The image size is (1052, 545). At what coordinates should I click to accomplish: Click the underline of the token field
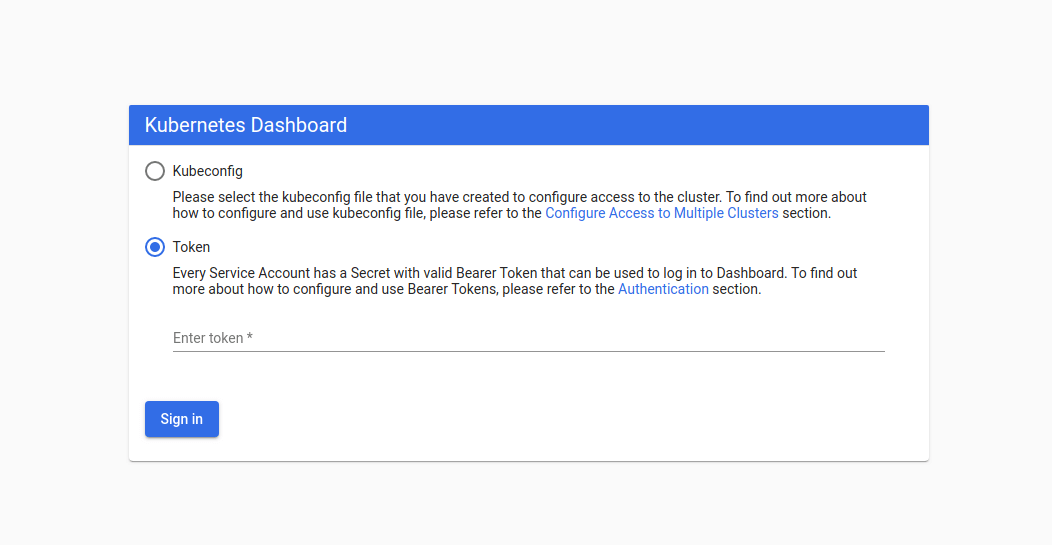pyautogui.click(x=529, y=351)
